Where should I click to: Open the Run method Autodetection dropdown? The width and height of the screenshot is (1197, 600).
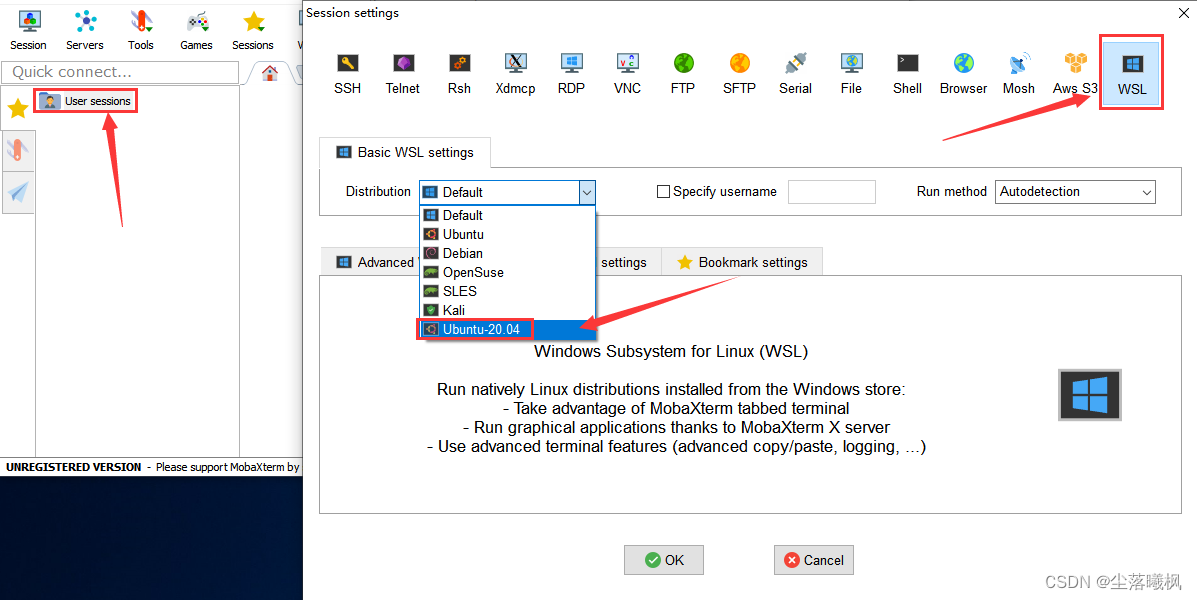pyautogui.click(x=1075, y=192)
